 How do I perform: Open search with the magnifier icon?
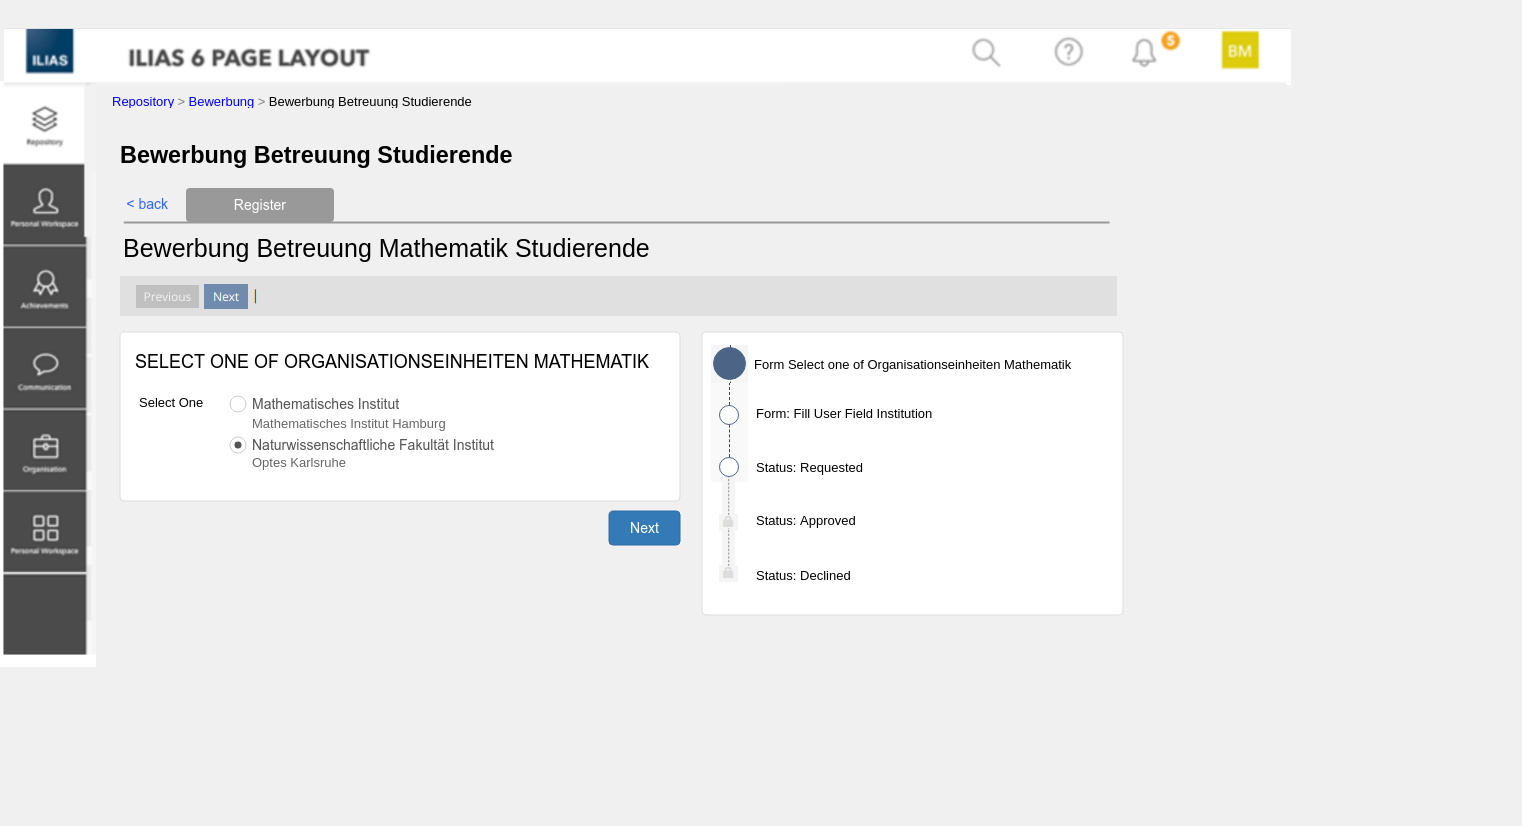click(985, 52)
